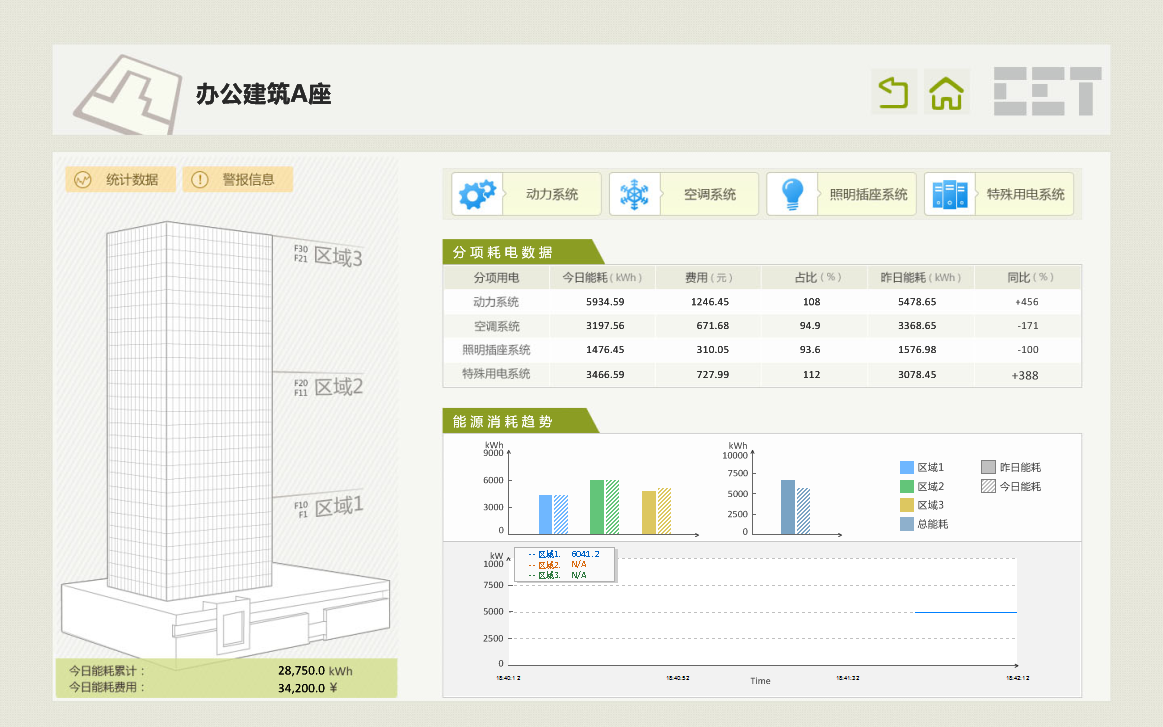Select the 动力系统 table row label

click(496, 302)
